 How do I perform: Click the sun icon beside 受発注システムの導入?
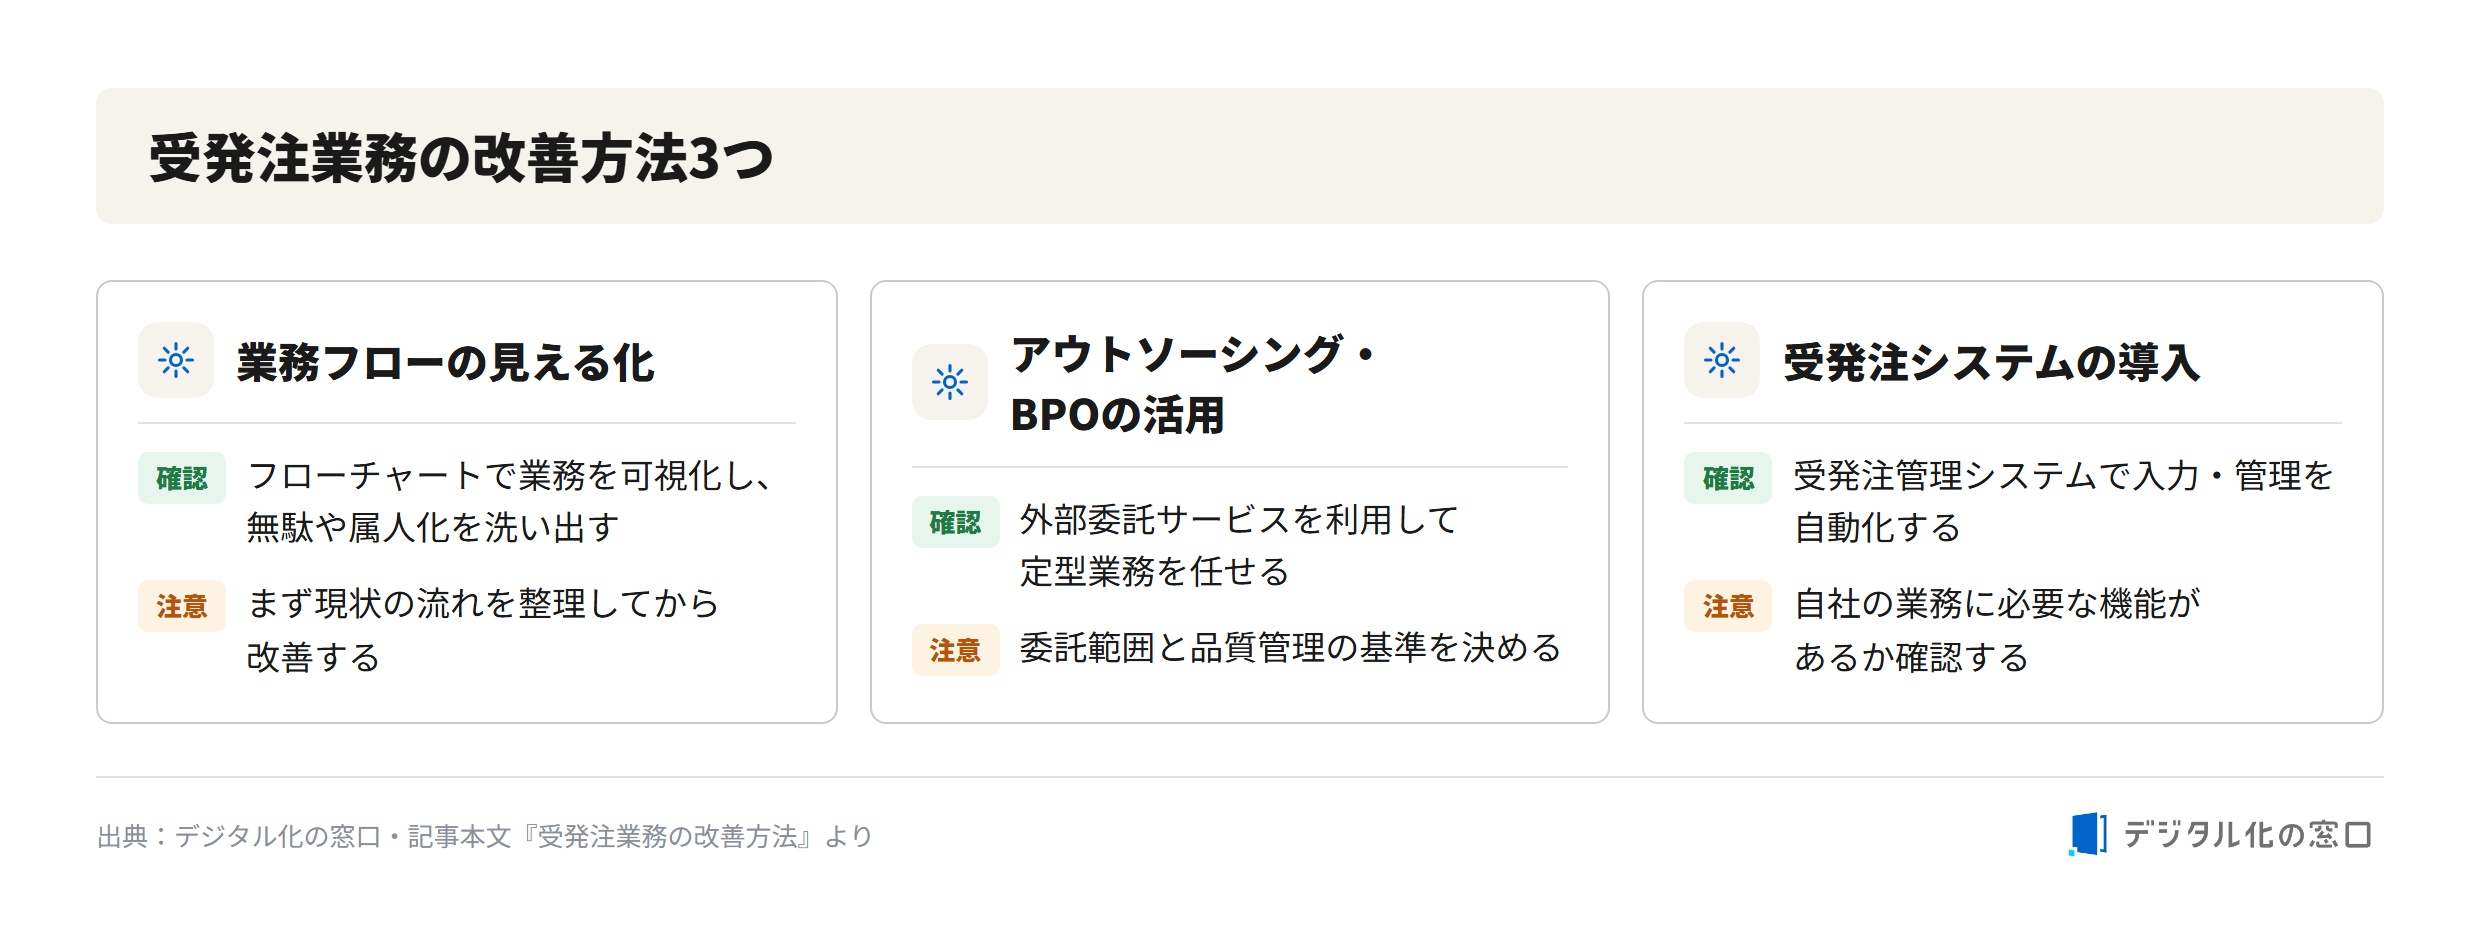[x=1722, y=360]
